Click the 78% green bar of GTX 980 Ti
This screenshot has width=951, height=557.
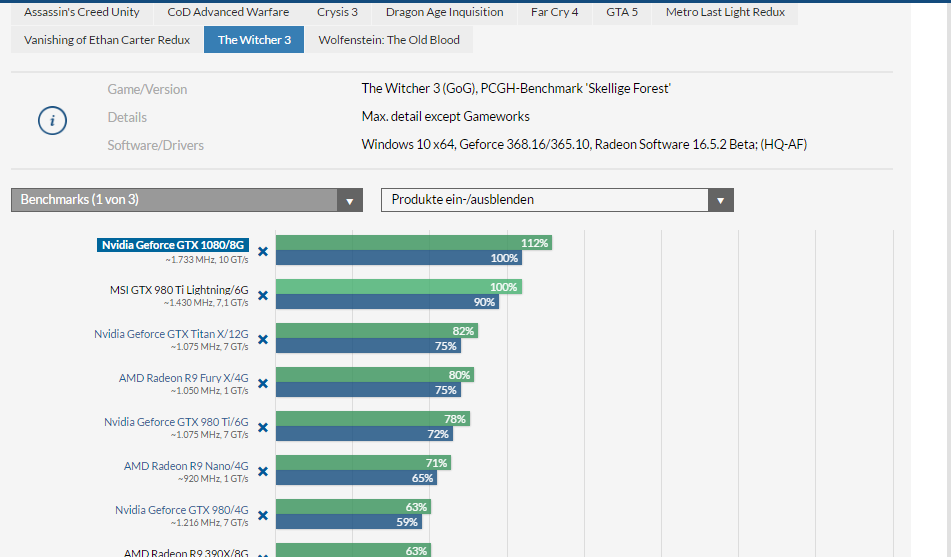point(373,419)
